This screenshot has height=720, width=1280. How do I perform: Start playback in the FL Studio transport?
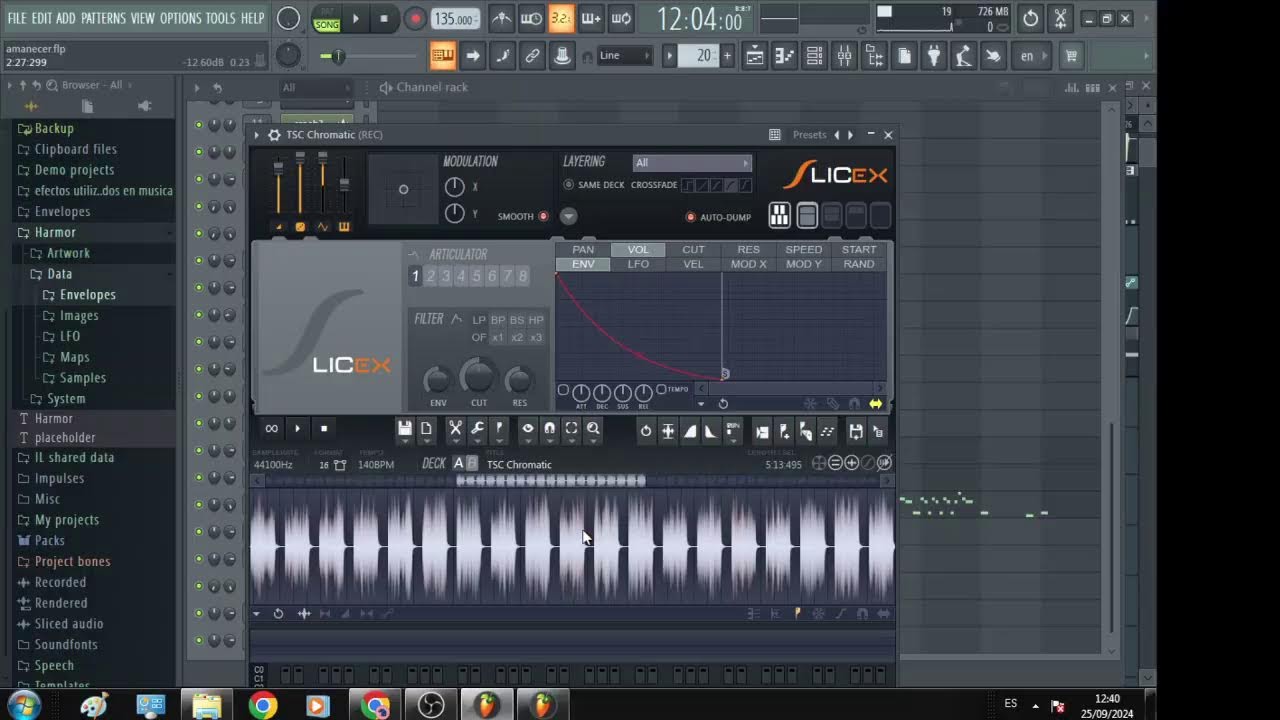click(x=355, y=18)
